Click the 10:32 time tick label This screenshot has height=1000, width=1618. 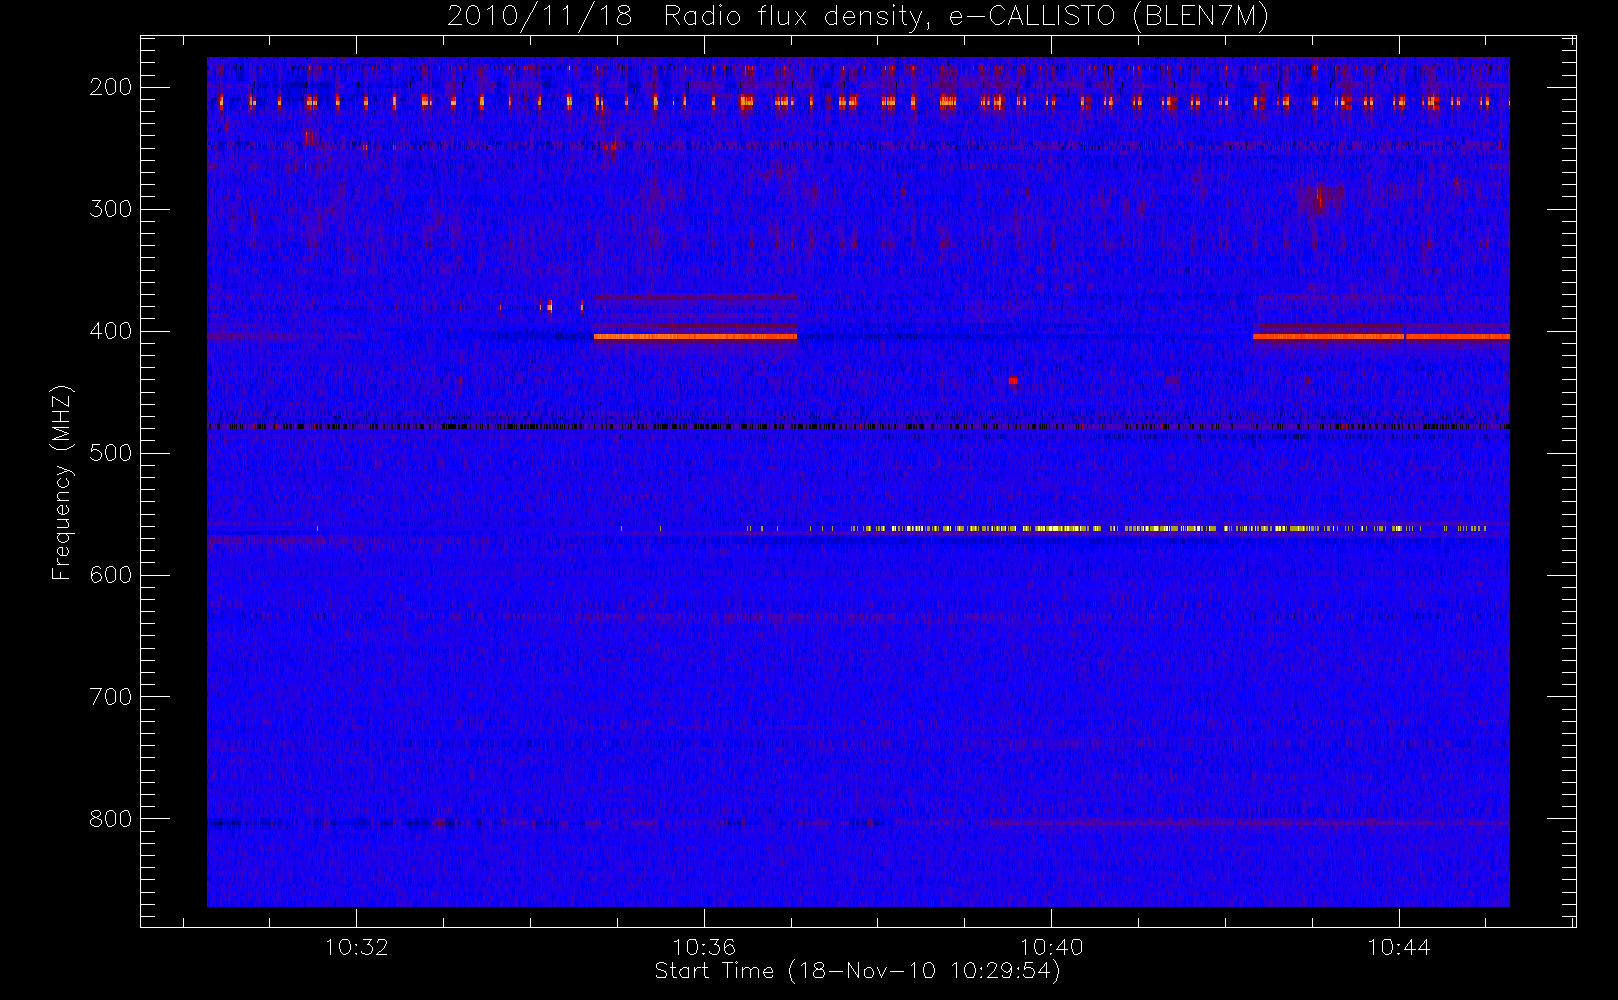(x=356, y=947)
